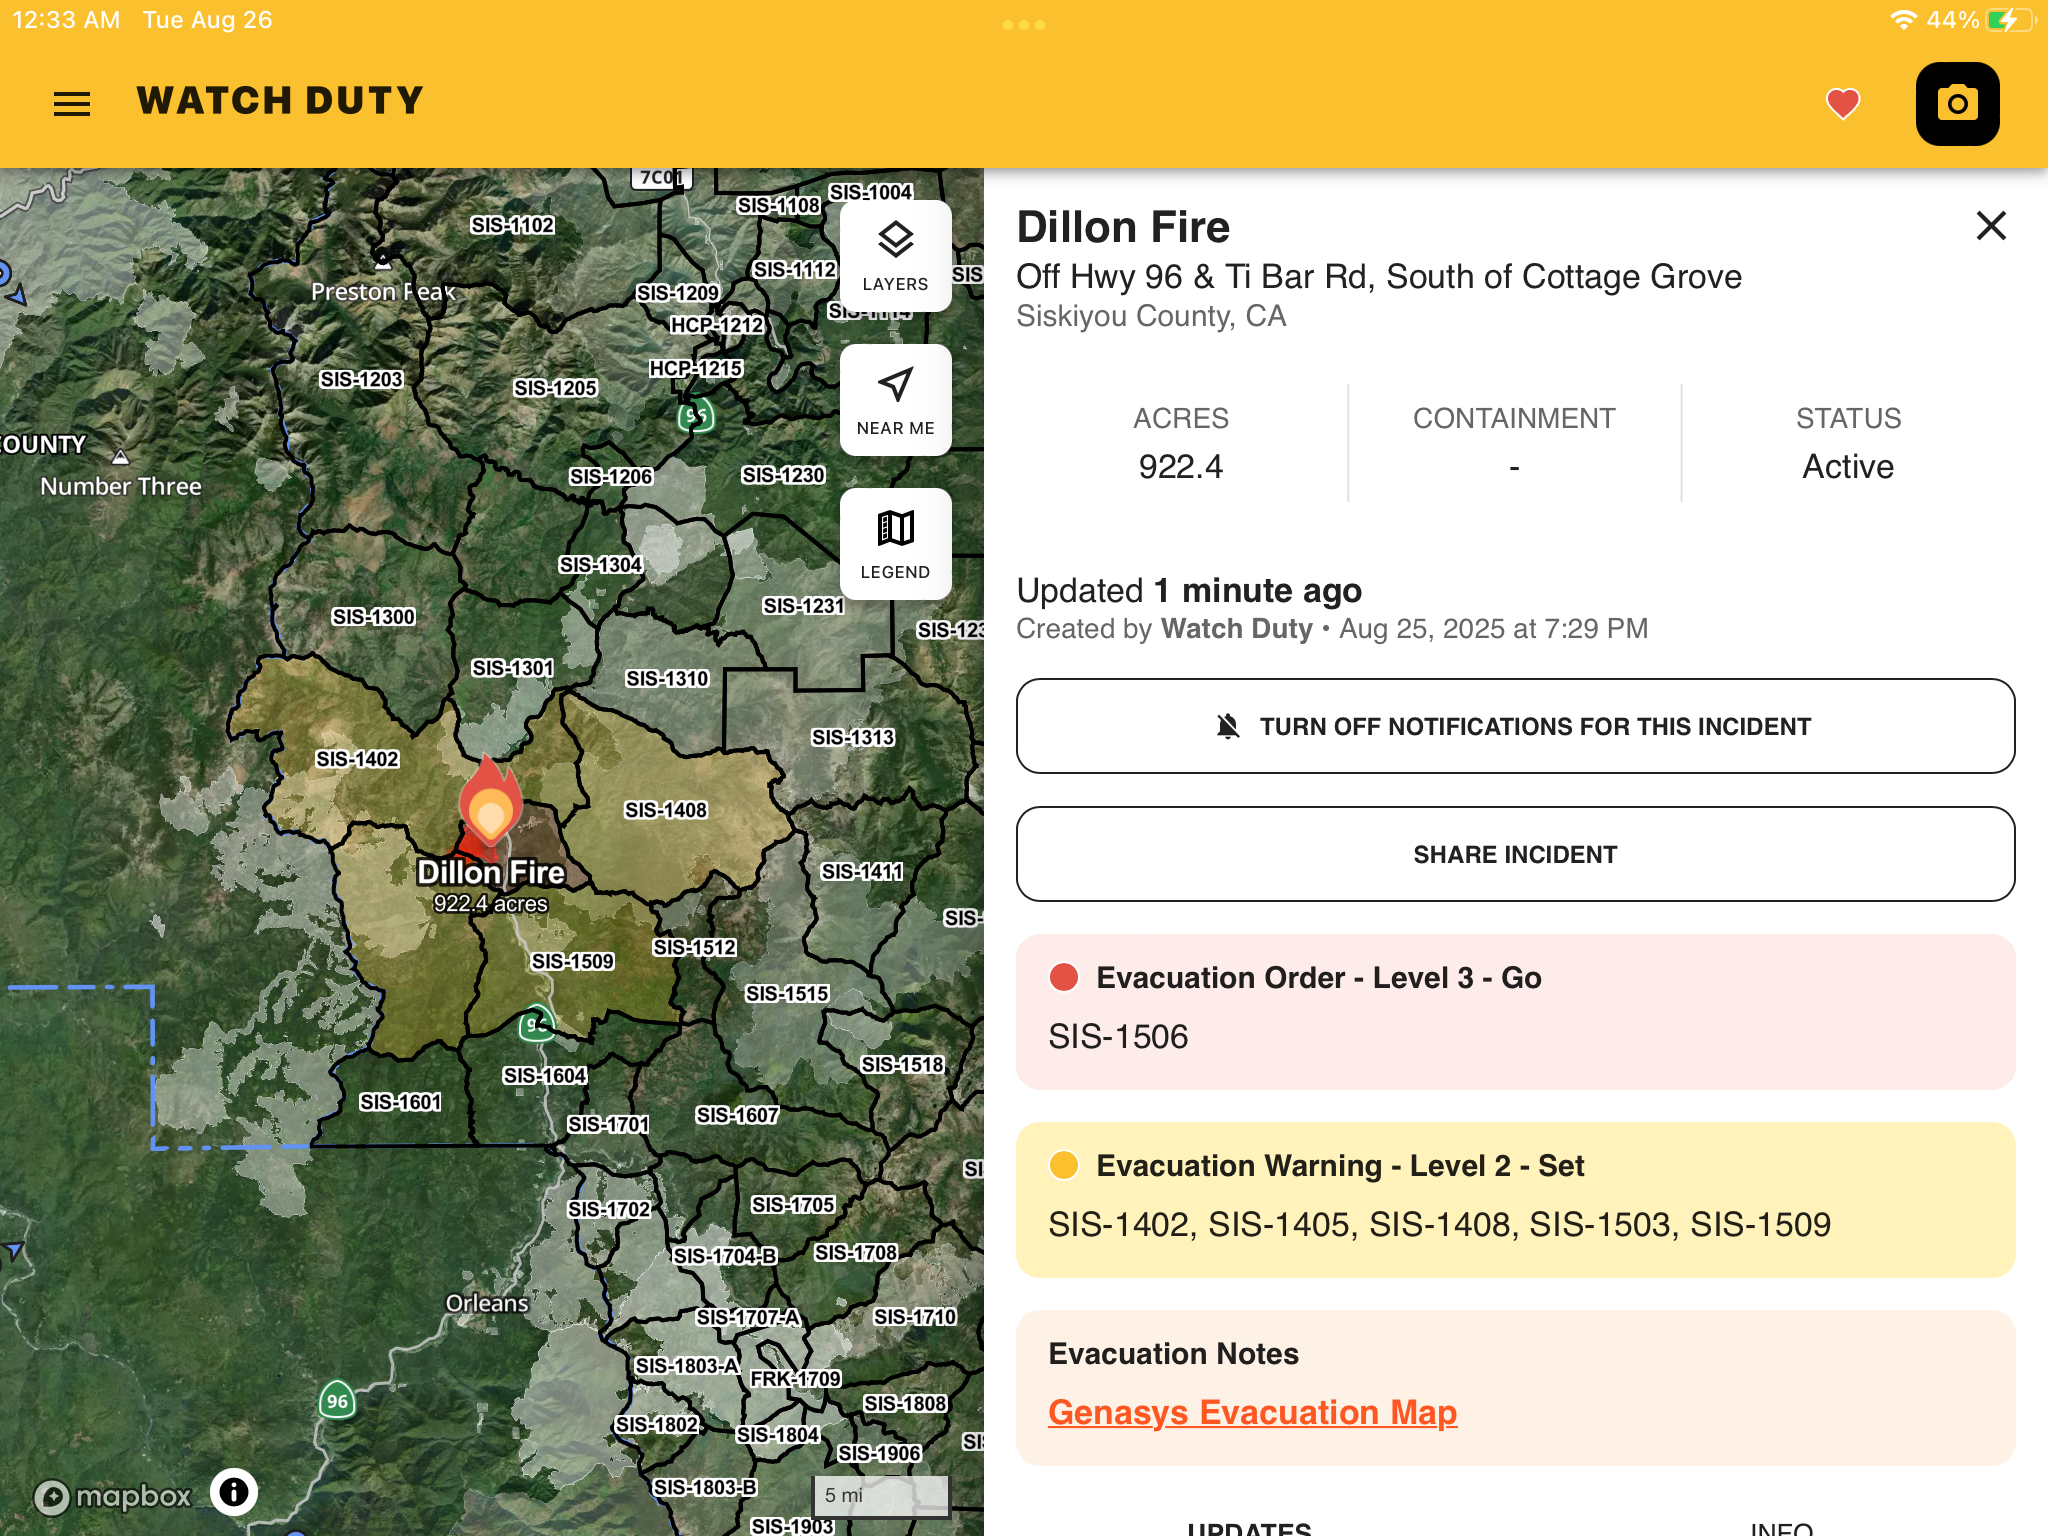Tap the Preston Peak summit marker
The height and width of the screenshot is (1536, 2048).
coord(383,264)
